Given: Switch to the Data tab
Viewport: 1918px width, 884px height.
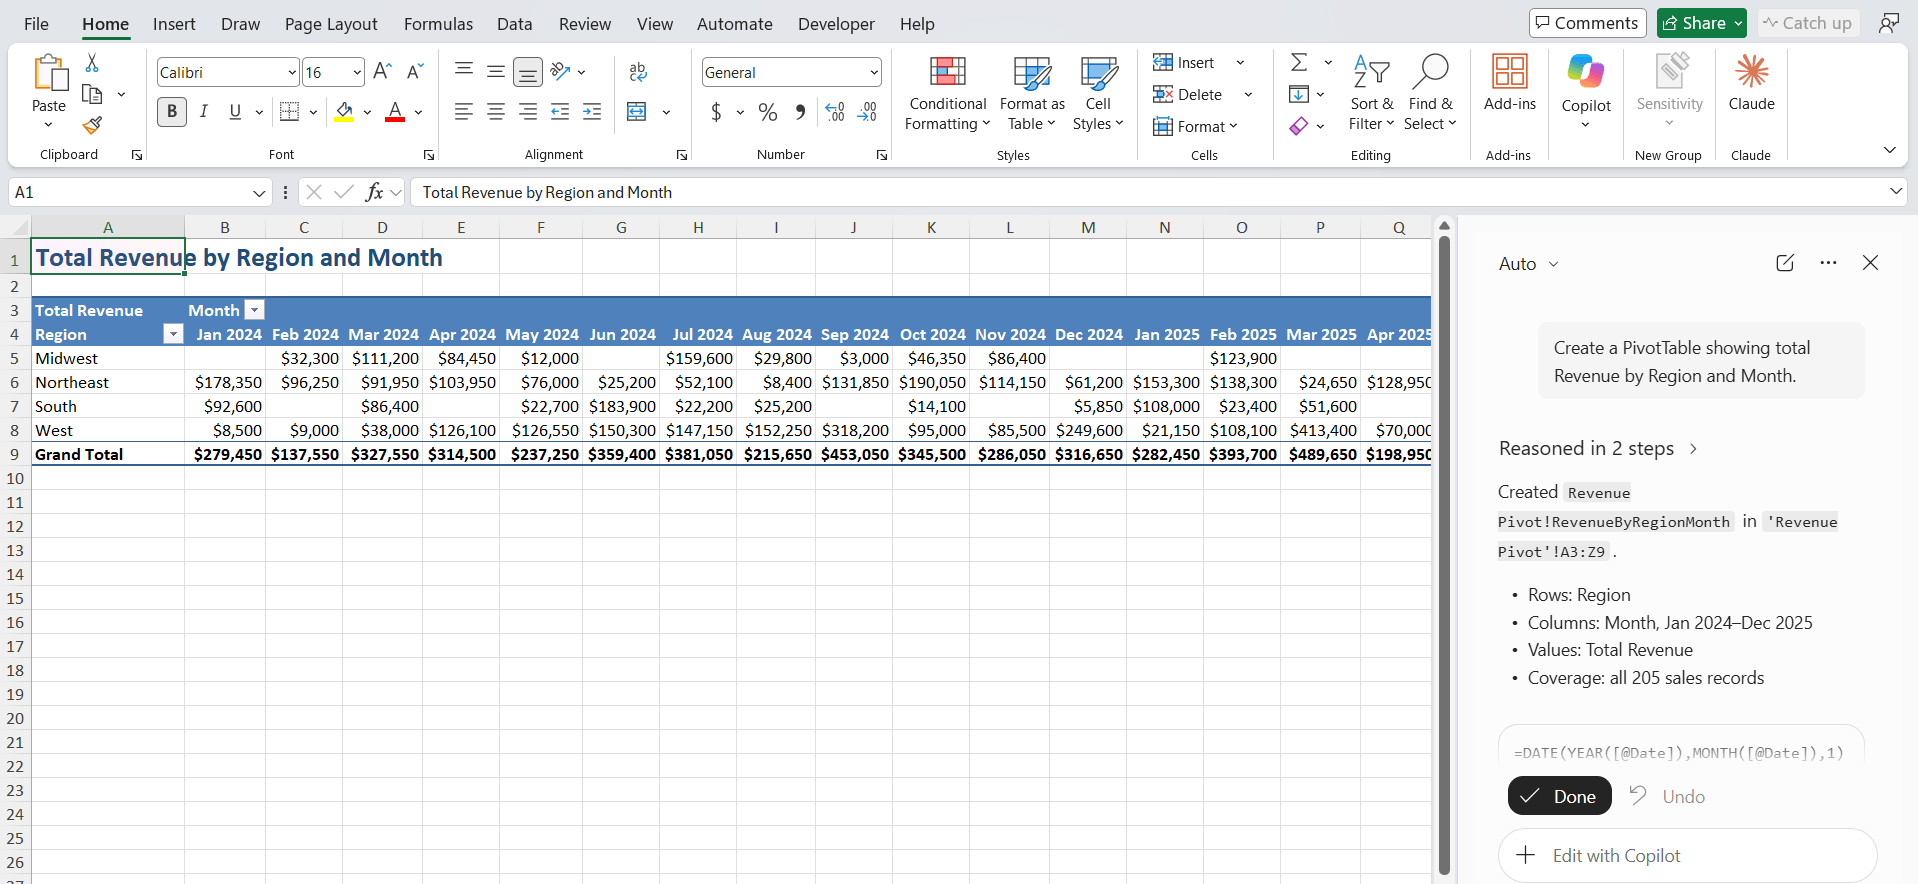Looking at the screenshot, I should [514, 24].
